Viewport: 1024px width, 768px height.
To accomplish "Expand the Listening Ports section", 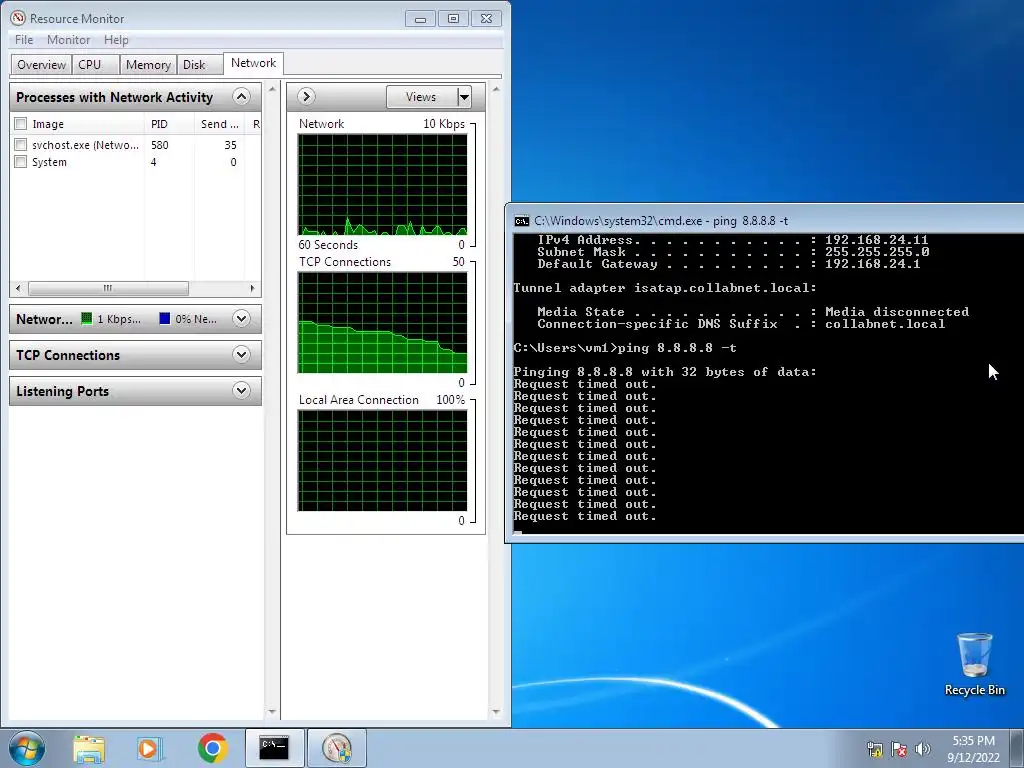I will (x=241, y=391).
